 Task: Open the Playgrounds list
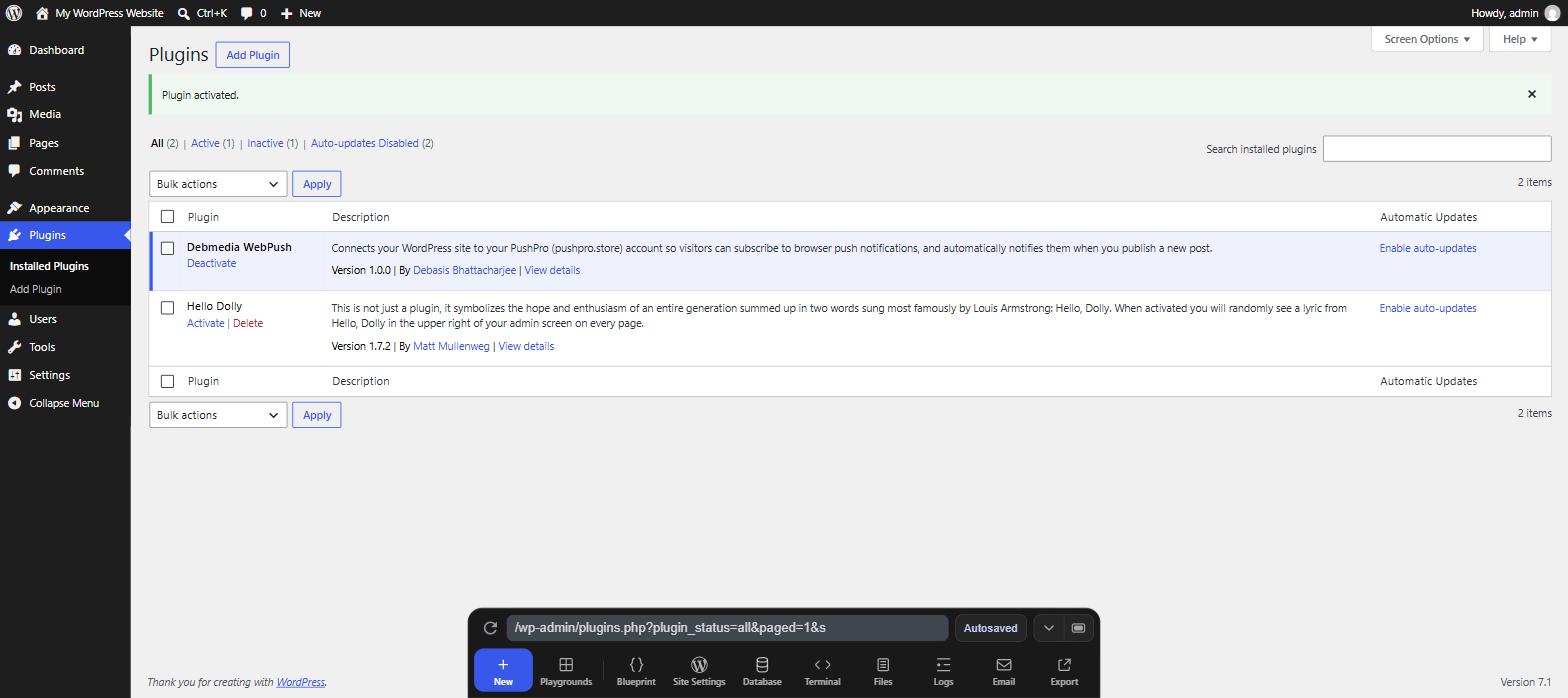[566, 671]
